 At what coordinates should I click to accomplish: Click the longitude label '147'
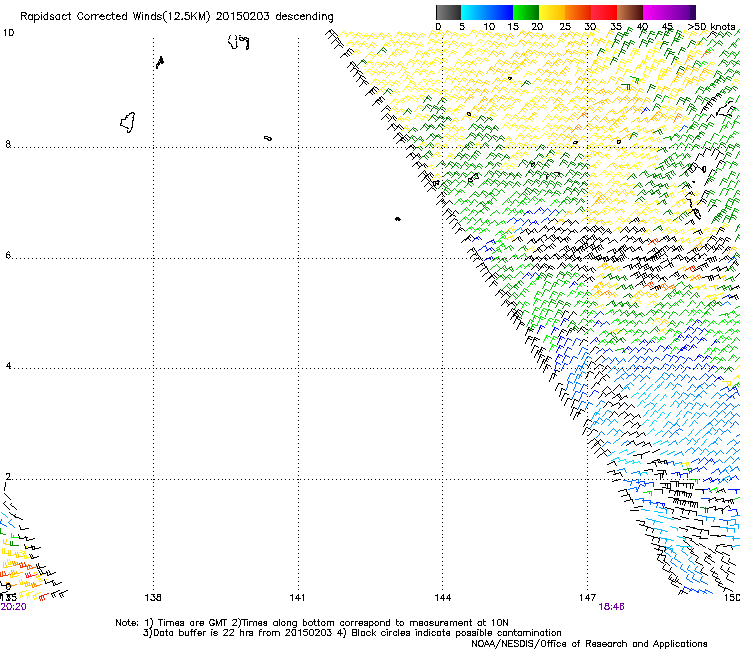click(588, 598)
